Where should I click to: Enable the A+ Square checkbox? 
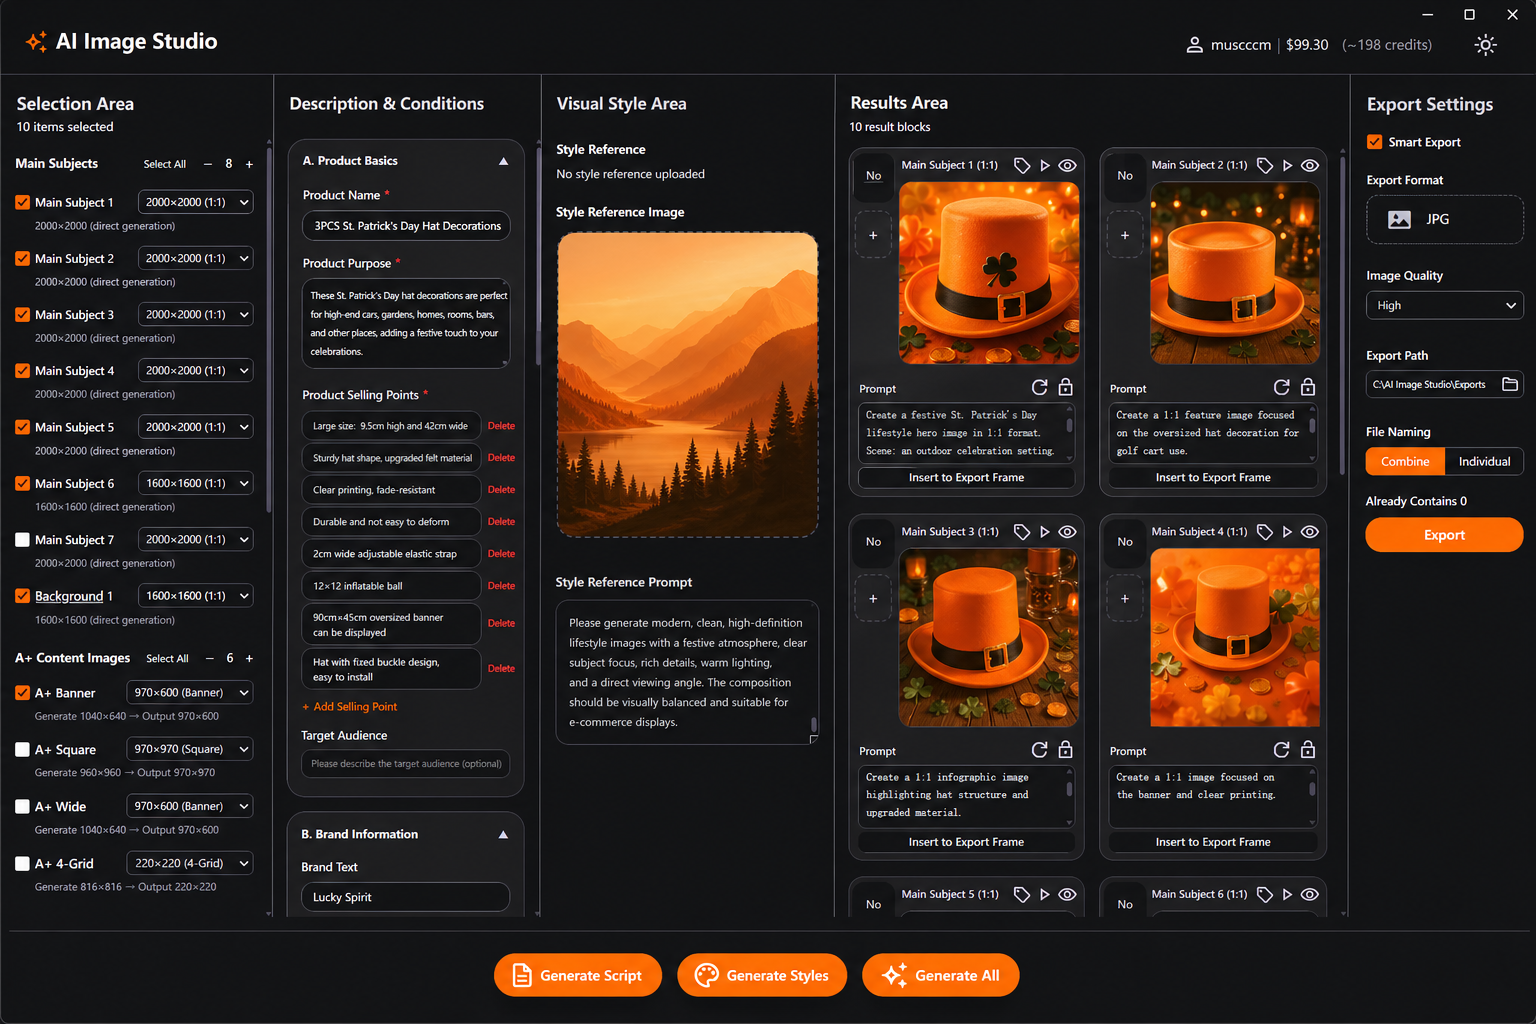click(x=22, y=748)
